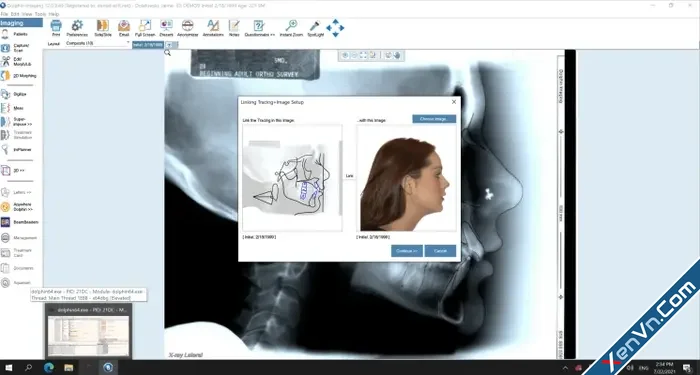Viewport: 700px width, 375px height.
Task: Click the Anonymize tool icon
Action: (x=188, y=28)
